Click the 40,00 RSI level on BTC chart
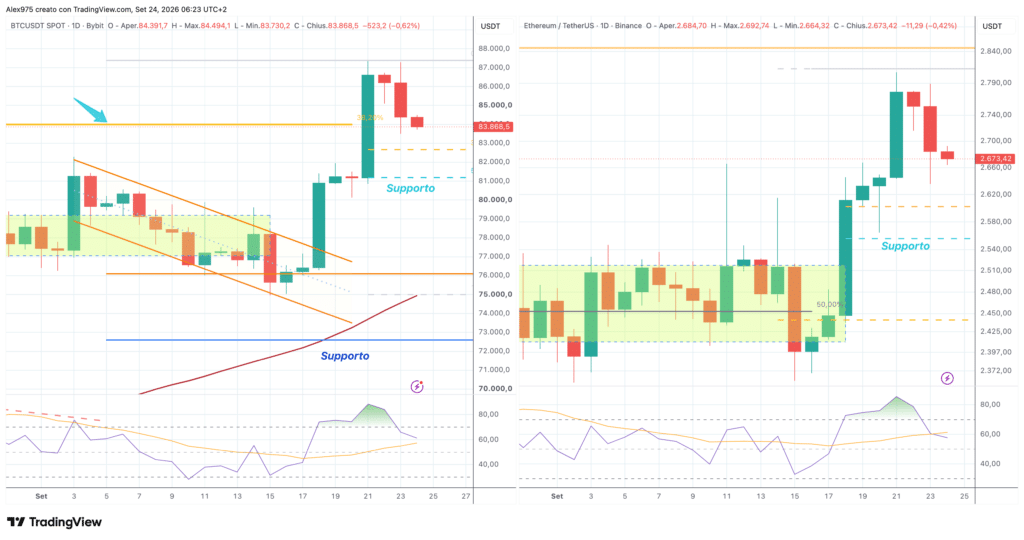The height and width of the screenshot is (540, 1024). click(488, 465)
